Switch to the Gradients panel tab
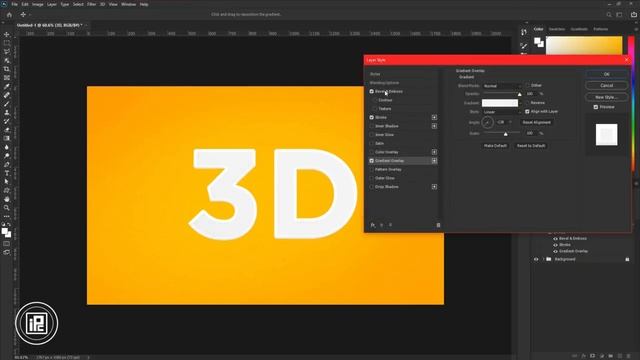The width and height of the screenshot is (640, 360). pos(579,29)
